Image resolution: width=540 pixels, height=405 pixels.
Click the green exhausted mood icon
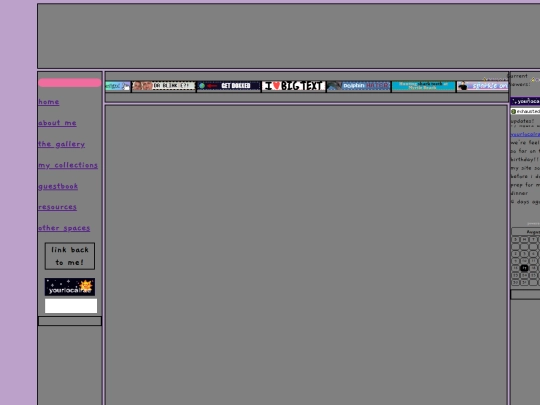pyautogui.click(x=513, y=111)
